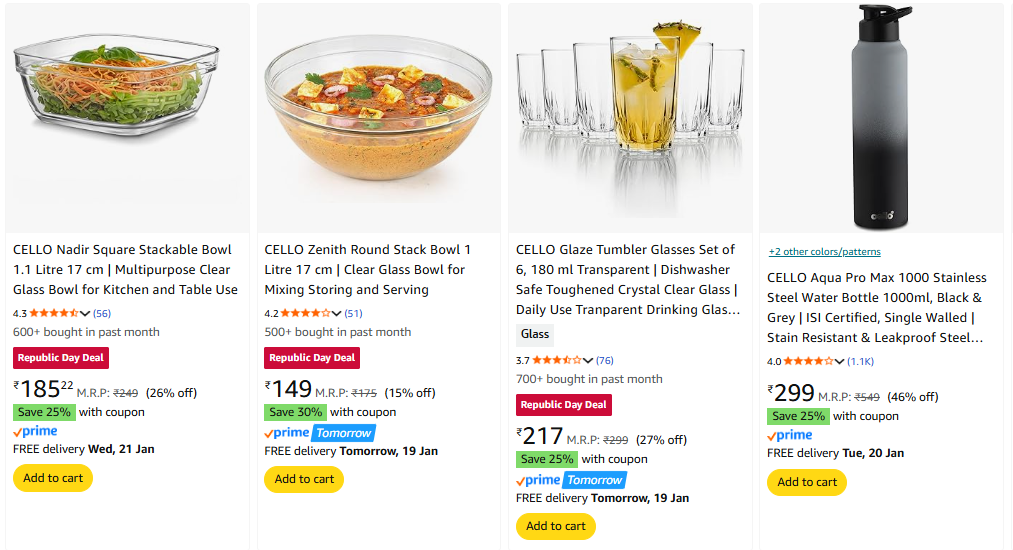View the 1.1K reviews for water bottle
The height and width of the screenshot is (550, 1013).
pyautogui.click(x=860, y=362)
